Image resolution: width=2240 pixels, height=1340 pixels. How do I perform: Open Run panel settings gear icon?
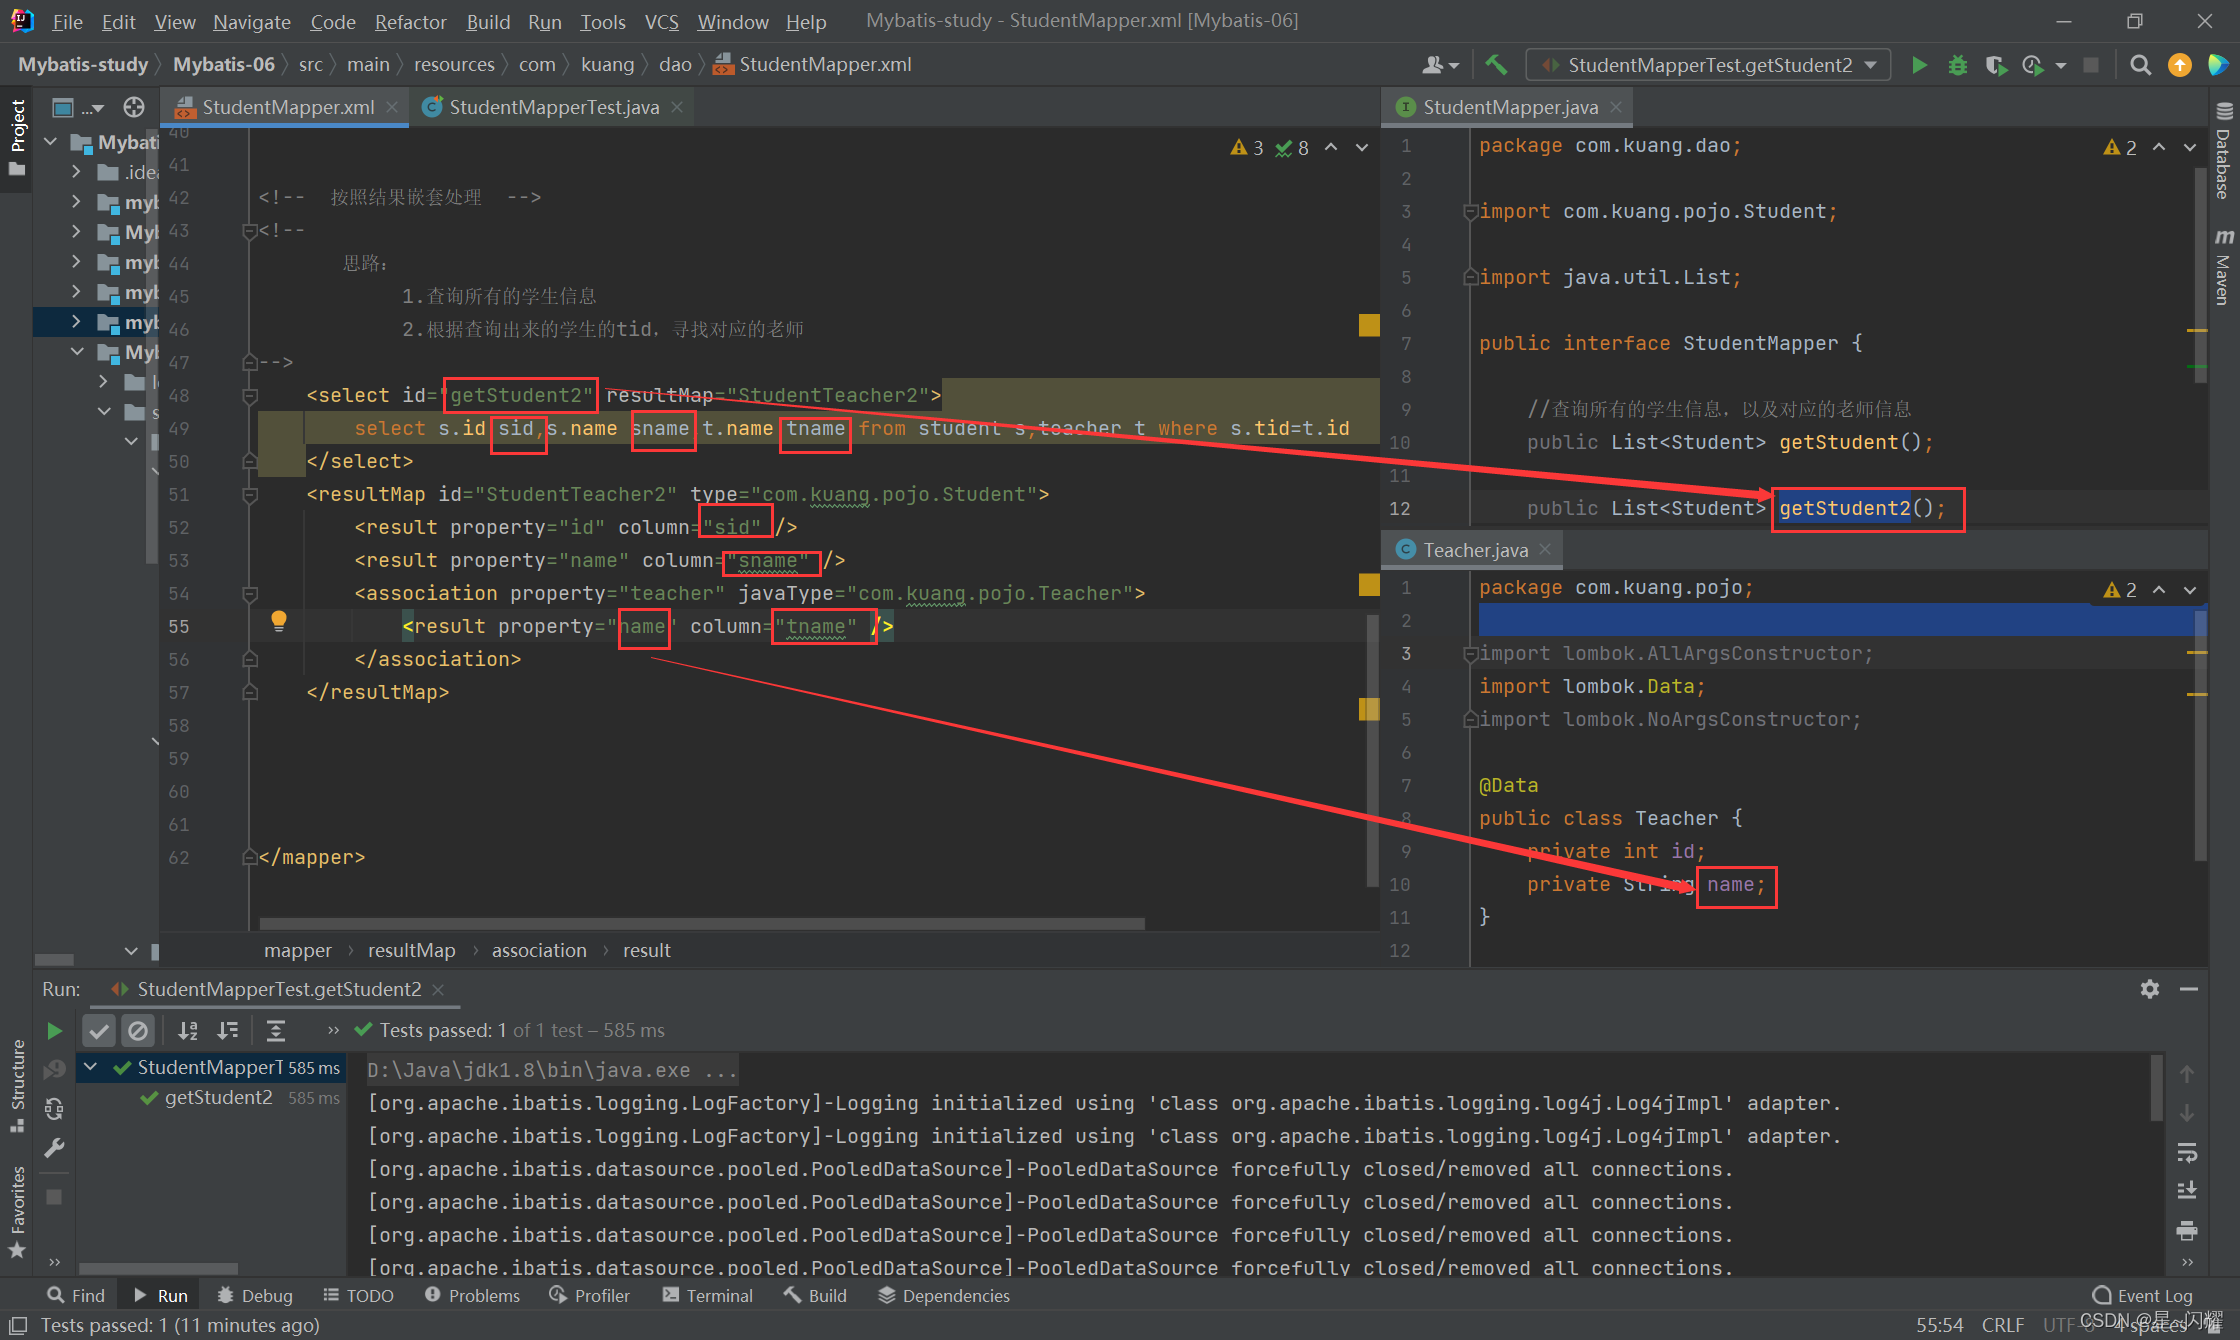tap(2150, 989)
